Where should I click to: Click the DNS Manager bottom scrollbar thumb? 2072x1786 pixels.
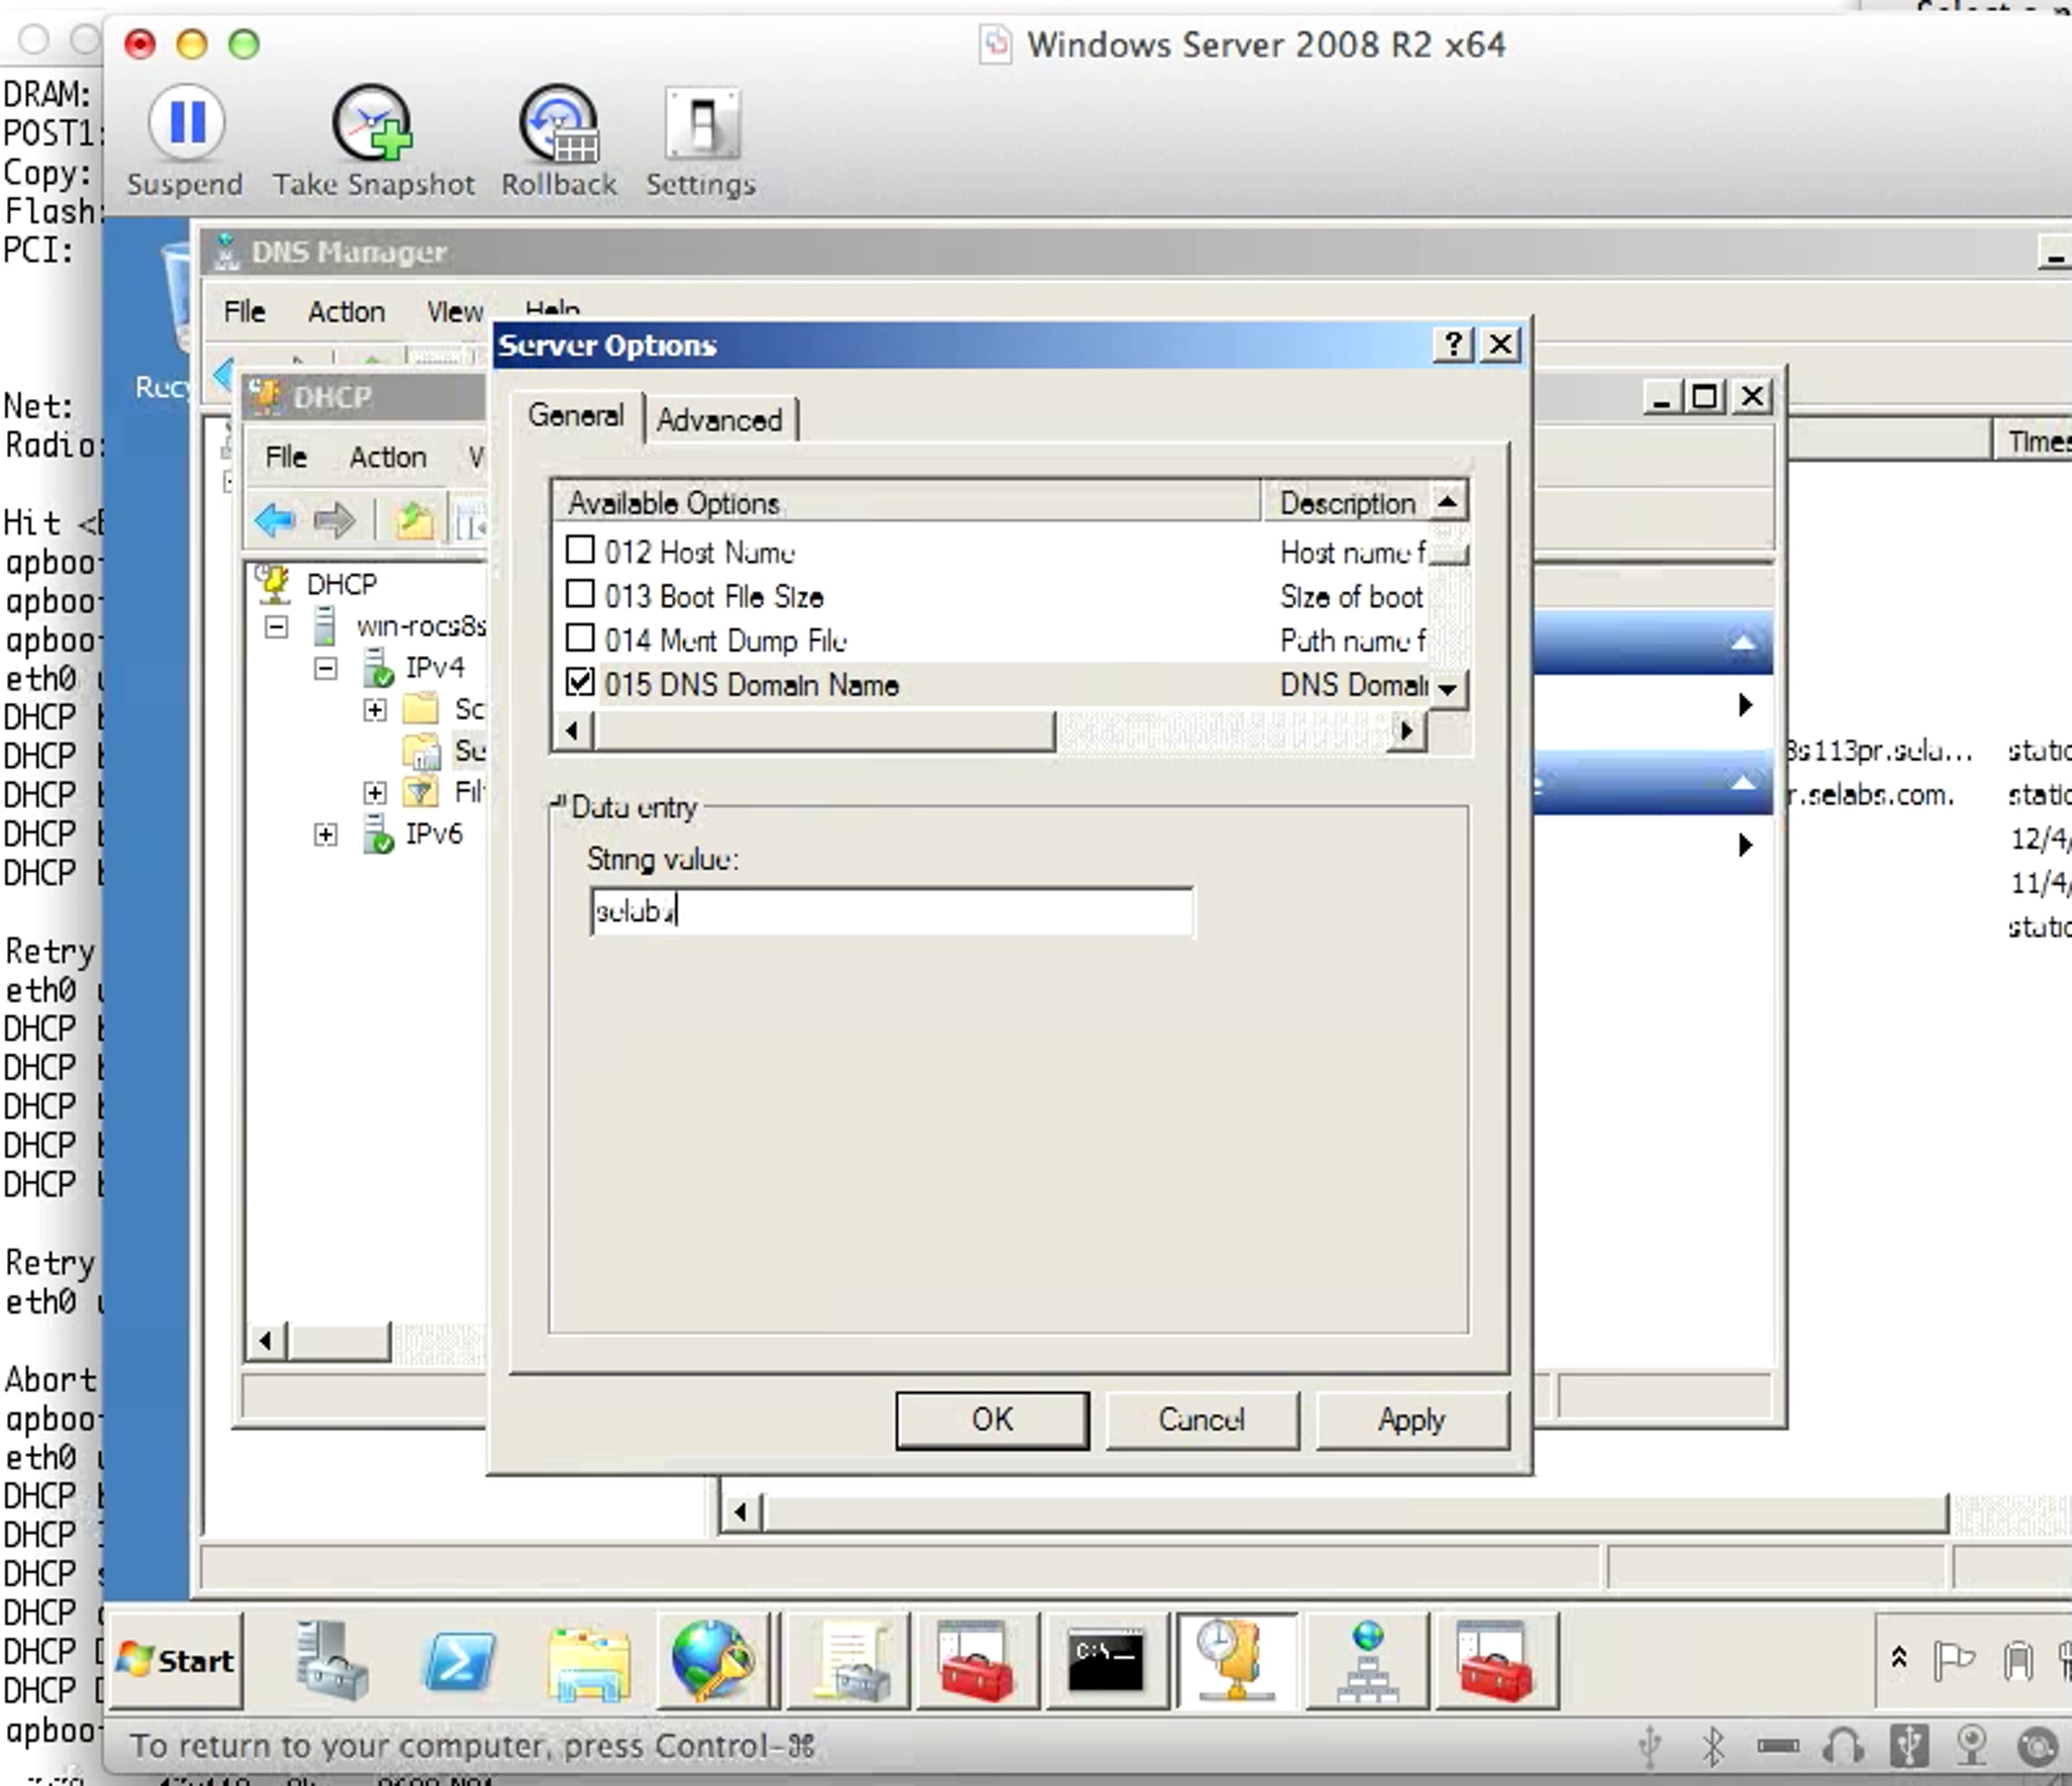[1355, 1512]
